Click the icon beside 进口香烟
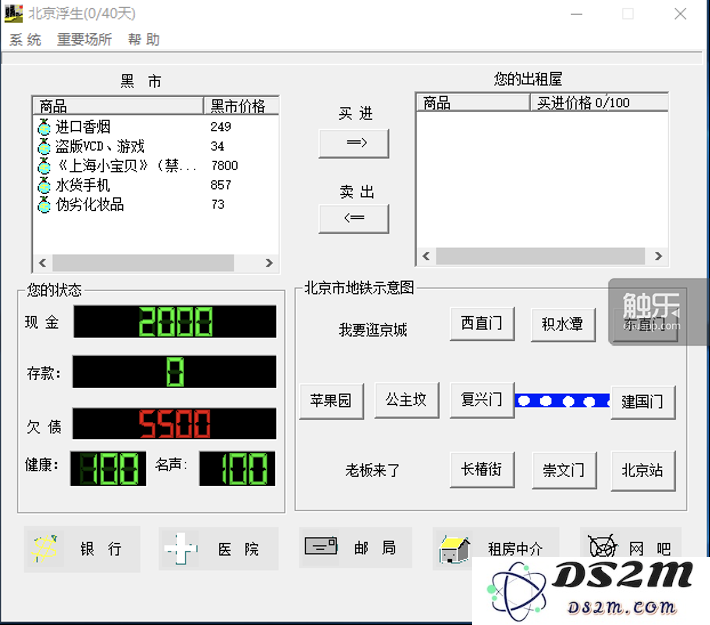Image resolution: width=710 pixels, height=625 pixels. pyautogui.click(x=44, y=127)
